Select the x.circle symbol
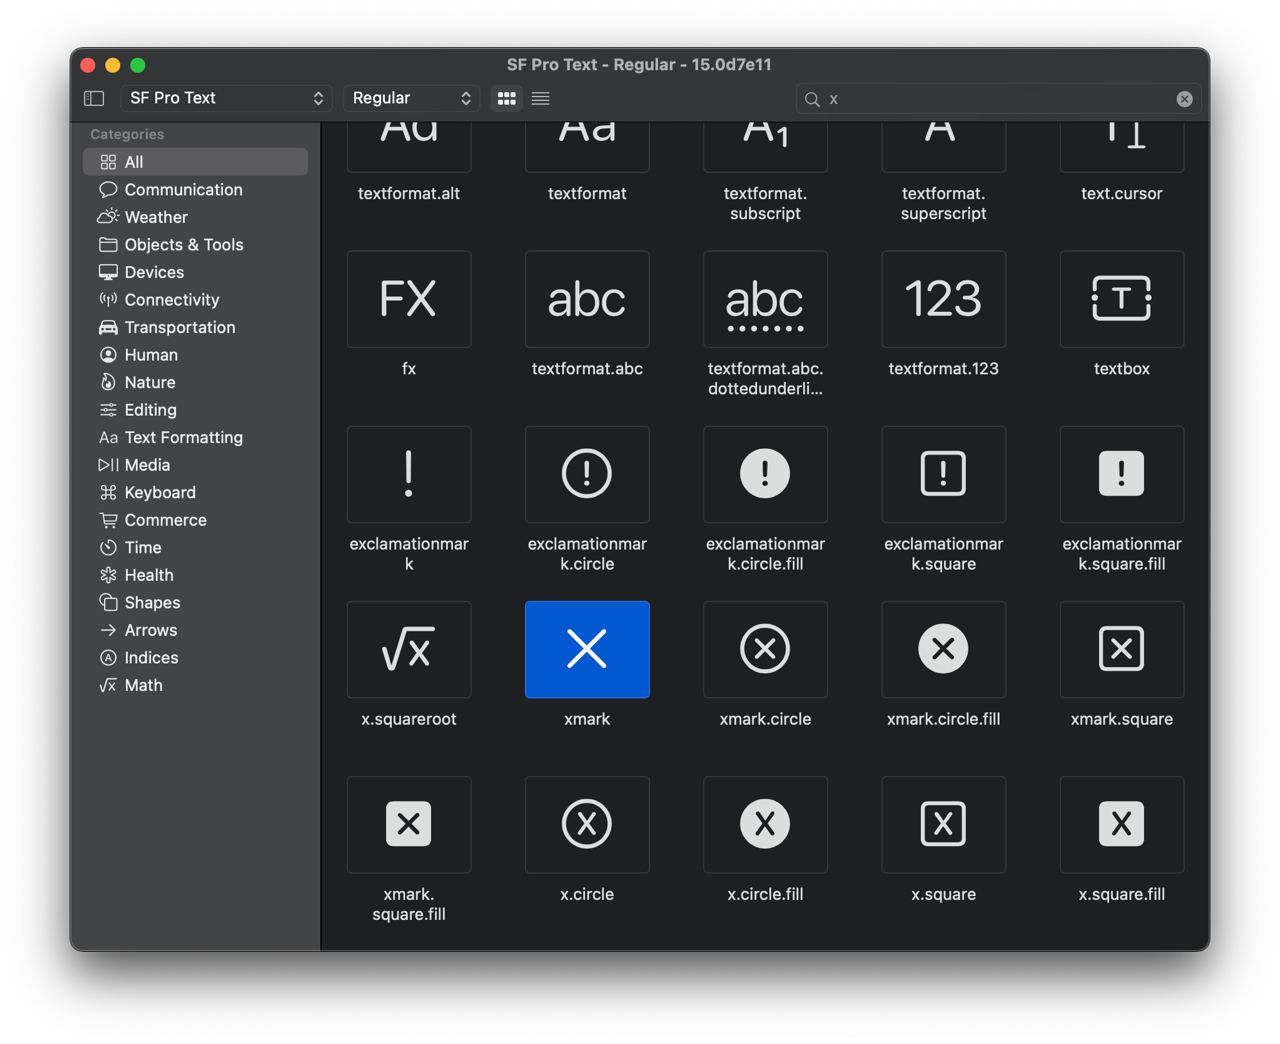This screenshot has width=1280, height=1044. (x=587, y=825)
